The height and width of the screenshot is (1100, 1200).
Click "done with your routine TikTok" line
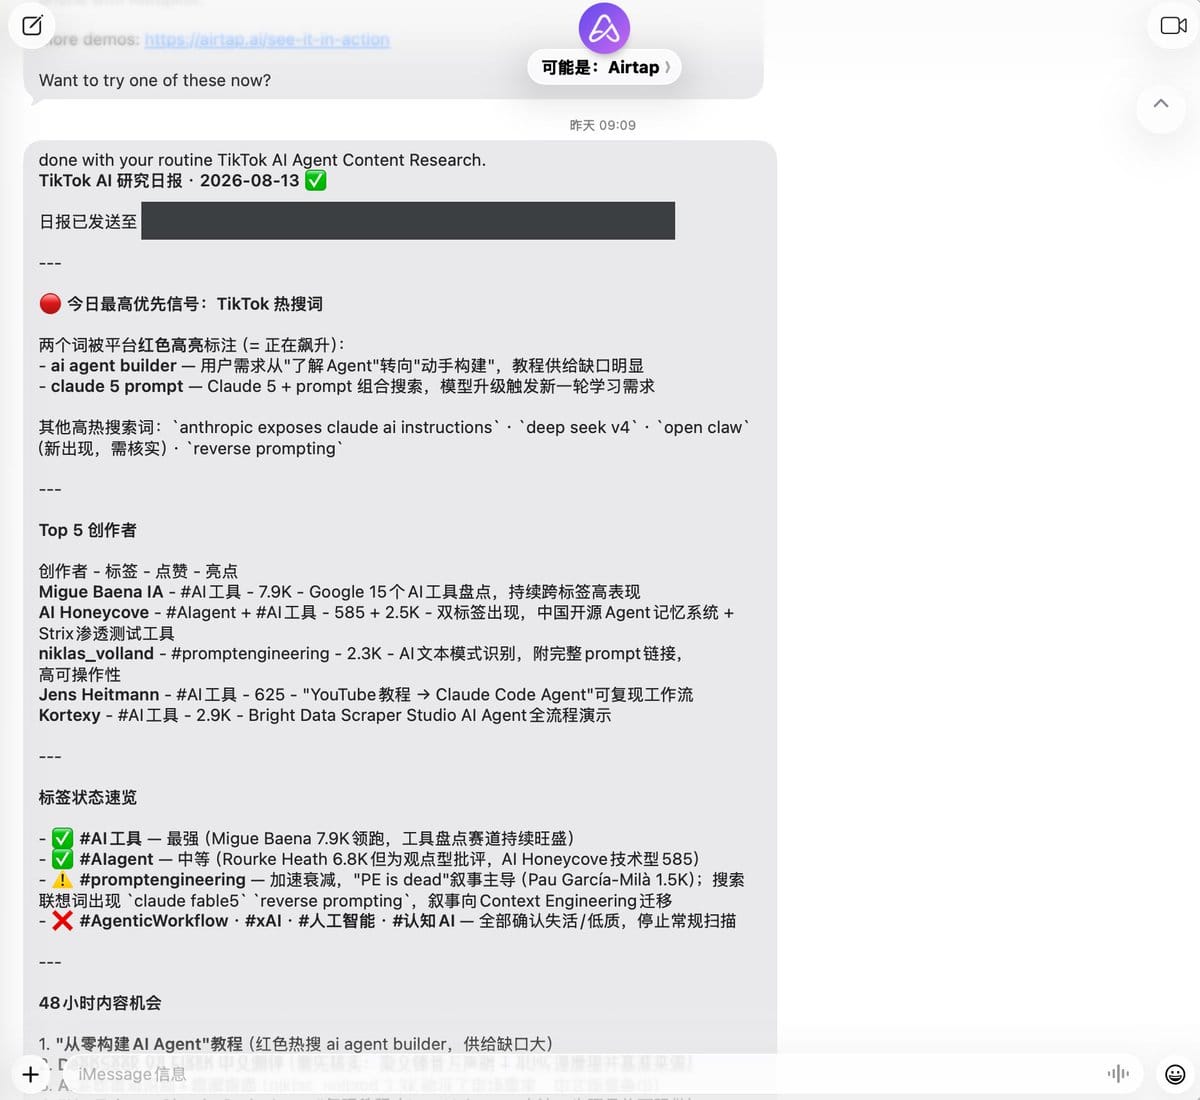[x=262, y=160]
